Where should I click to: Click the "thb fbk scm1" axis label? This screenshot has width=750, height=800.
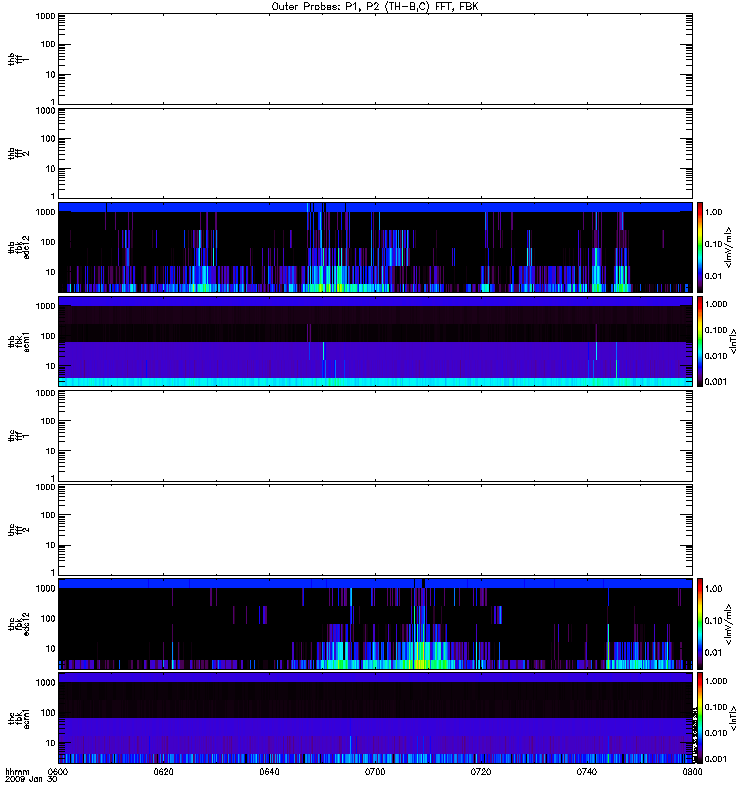[x=19, y=341]
